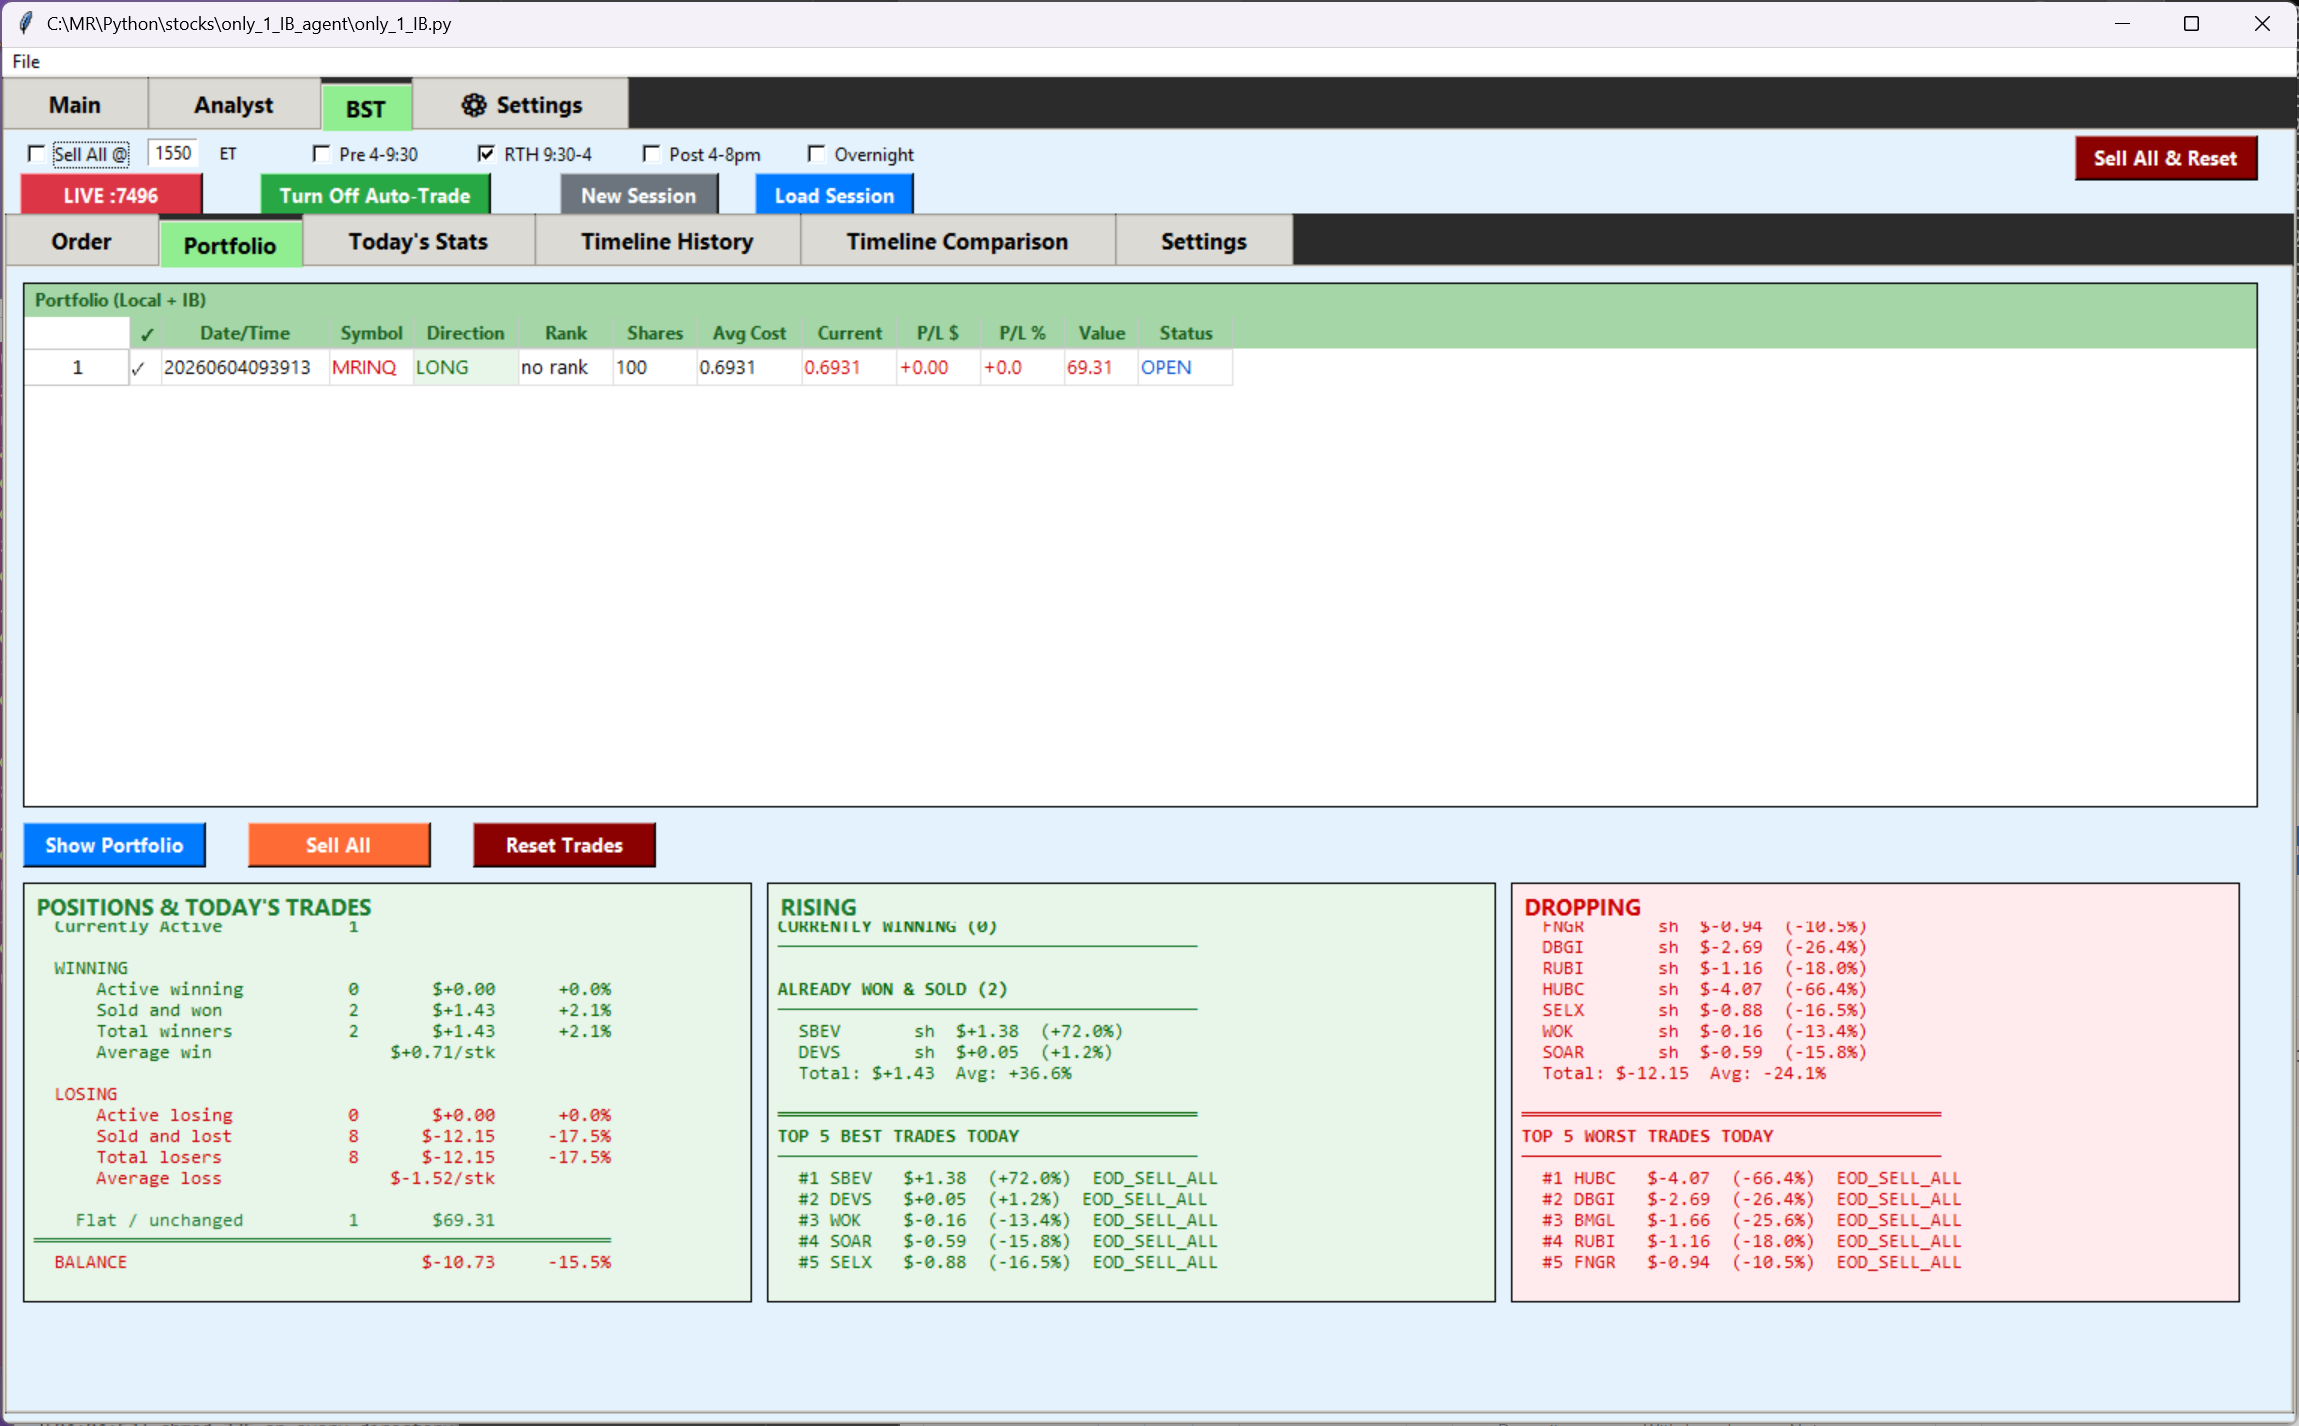Viewport: 2299px width, 1426px height.
Task: Open the Timeline Comparison tab
Action: (957, 242)
